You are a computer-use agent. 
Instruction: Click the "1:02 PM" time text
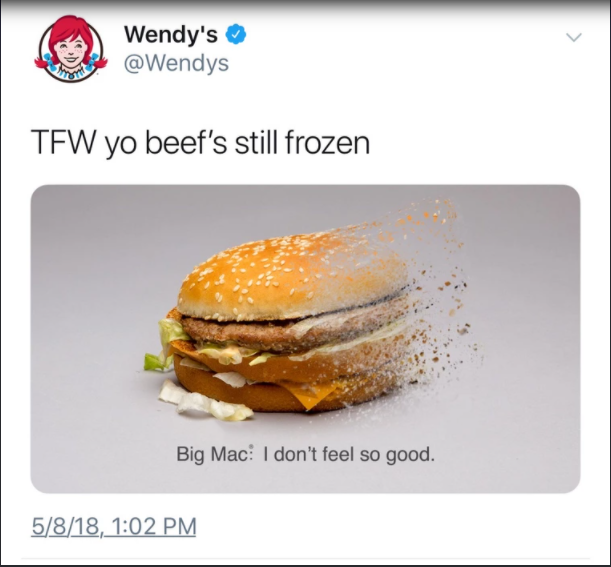[154, 526]
